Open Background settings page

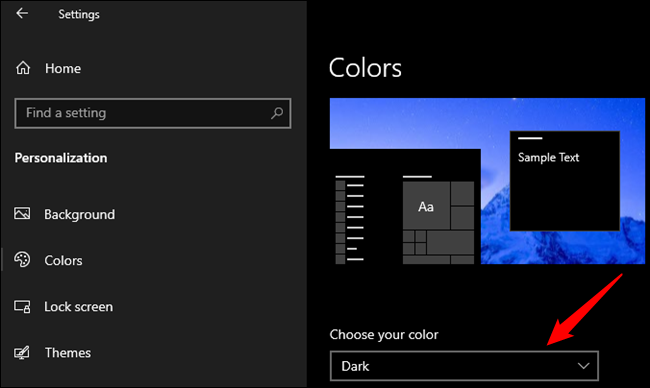[x=80, y=214]
